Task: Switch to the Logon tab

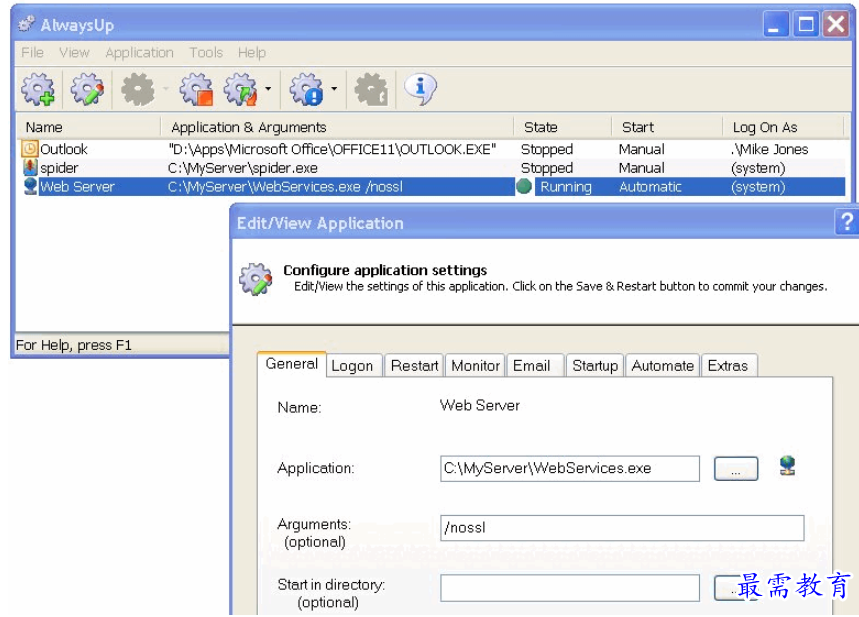Action: [x=352, y=365]
